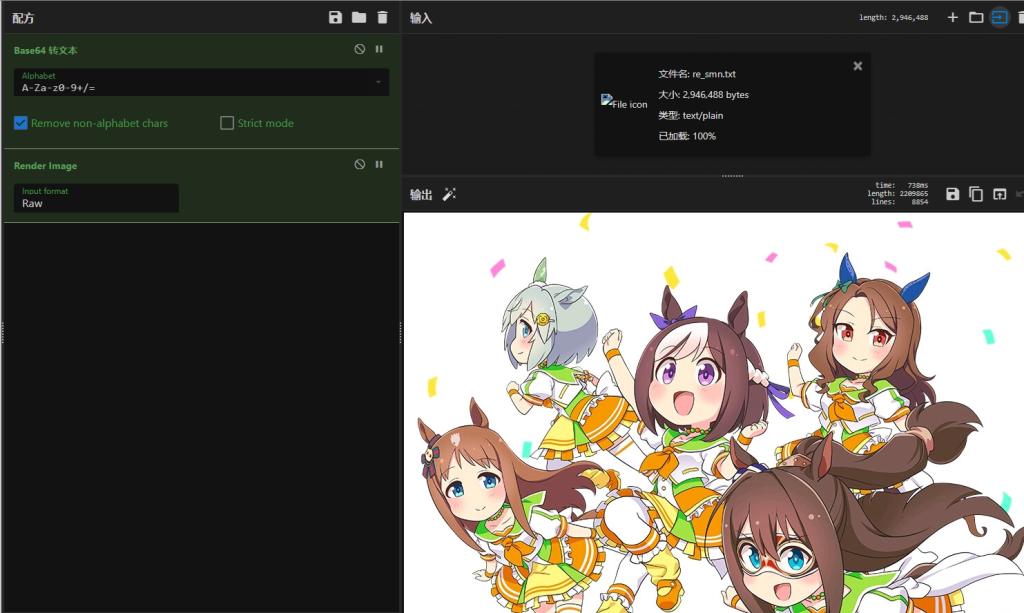Image resolution: width=1024 pixels, height=613 pixels.
Task: Open the Input format Raw dropdown
Action: tap(96, 198)
